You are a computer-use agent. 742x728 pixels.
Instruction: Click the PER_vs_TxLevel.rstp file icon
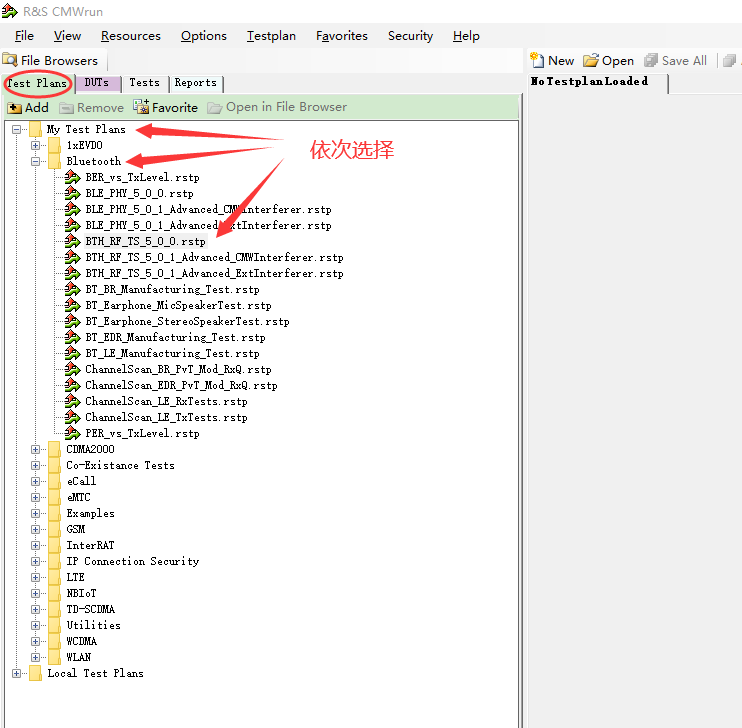72,433
